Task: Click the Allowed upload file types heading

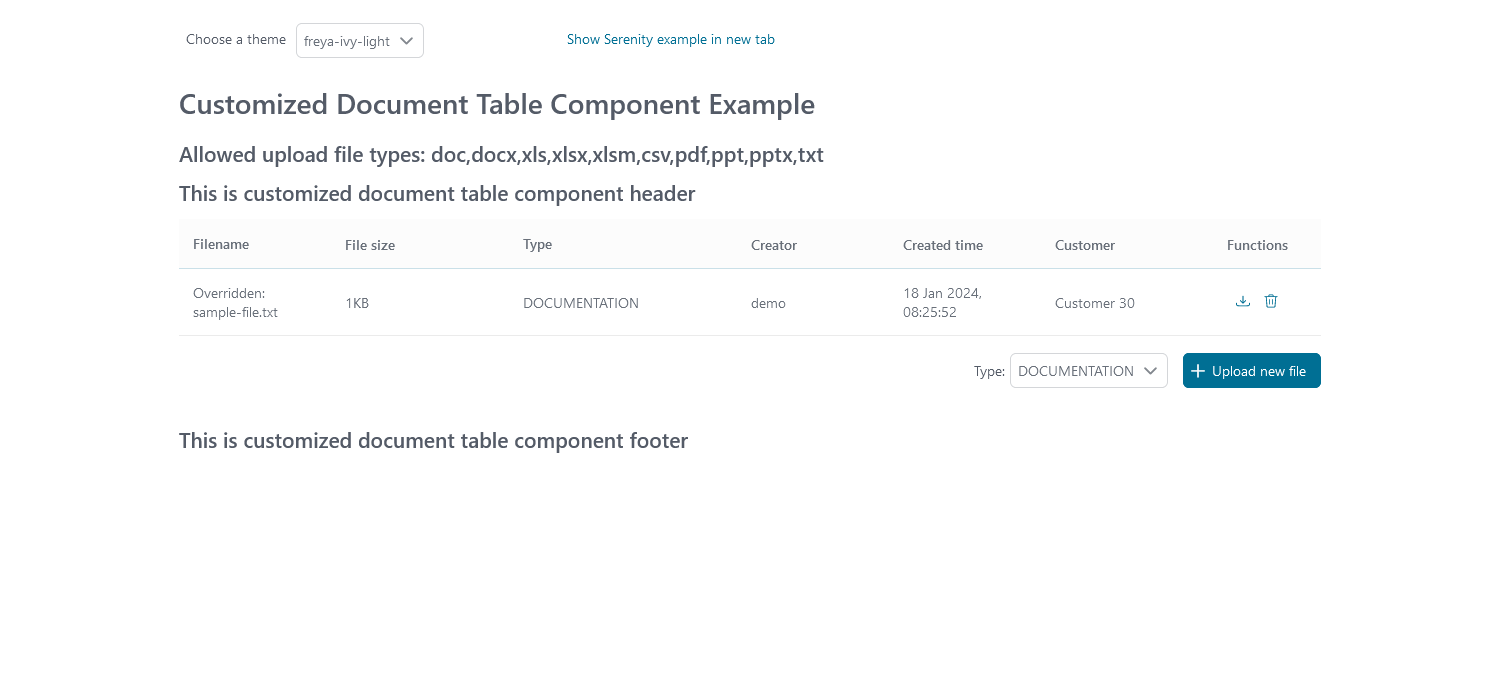Action: pos(501,156)
